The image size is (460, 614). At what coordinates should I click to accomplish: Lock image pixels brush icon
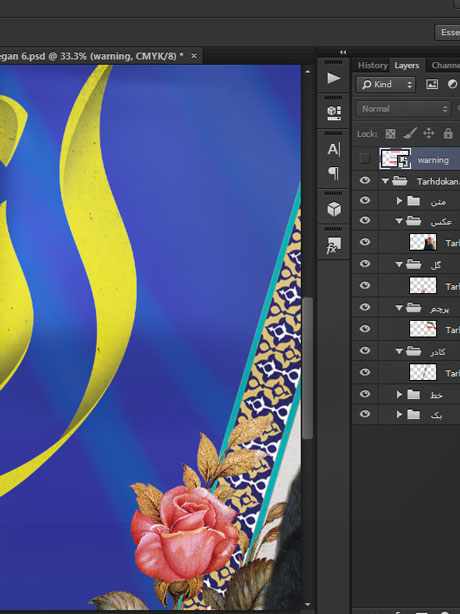pyautogui.click(x=409, y=134)
